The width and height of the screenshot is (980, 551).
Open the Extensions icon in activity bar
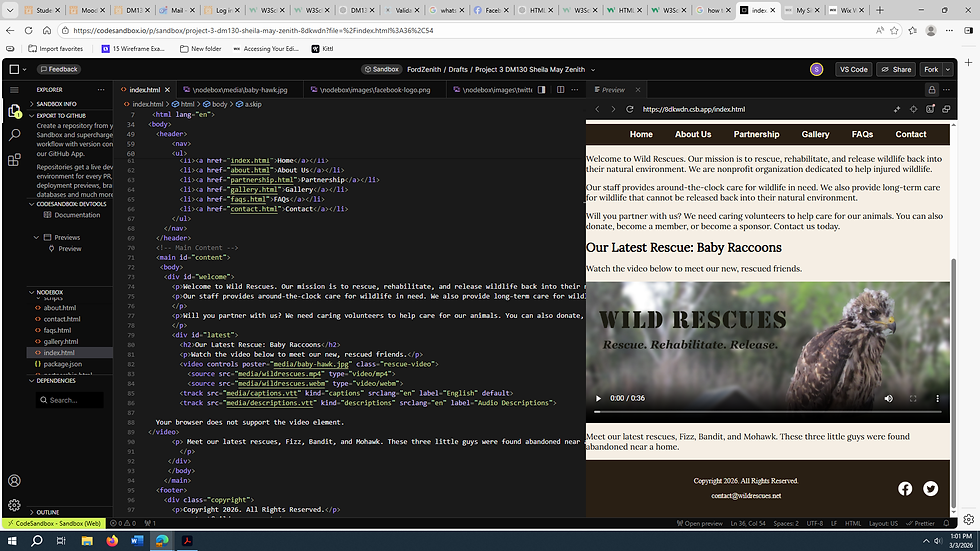point(14,160)
